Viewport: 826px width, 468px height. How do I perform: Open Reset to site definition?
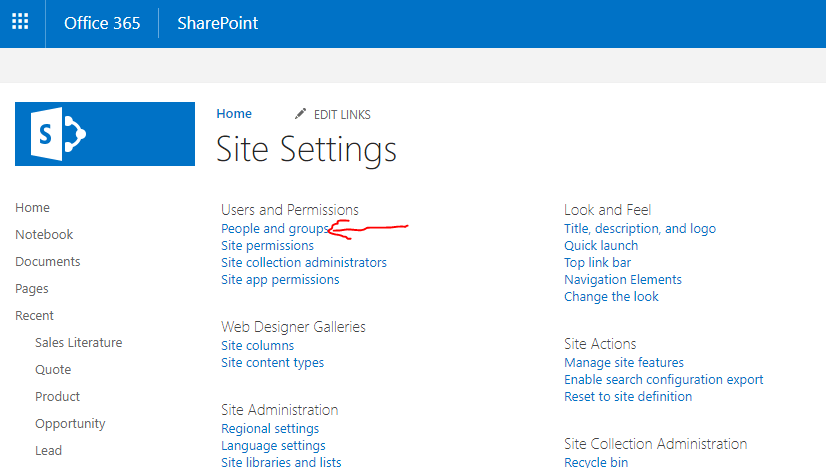click(628, 396)
